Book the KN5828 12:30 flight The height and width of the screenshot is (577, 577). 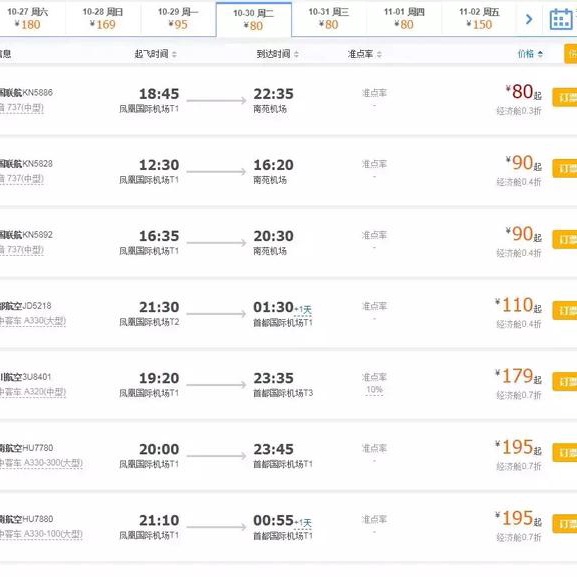click(564, 169)
